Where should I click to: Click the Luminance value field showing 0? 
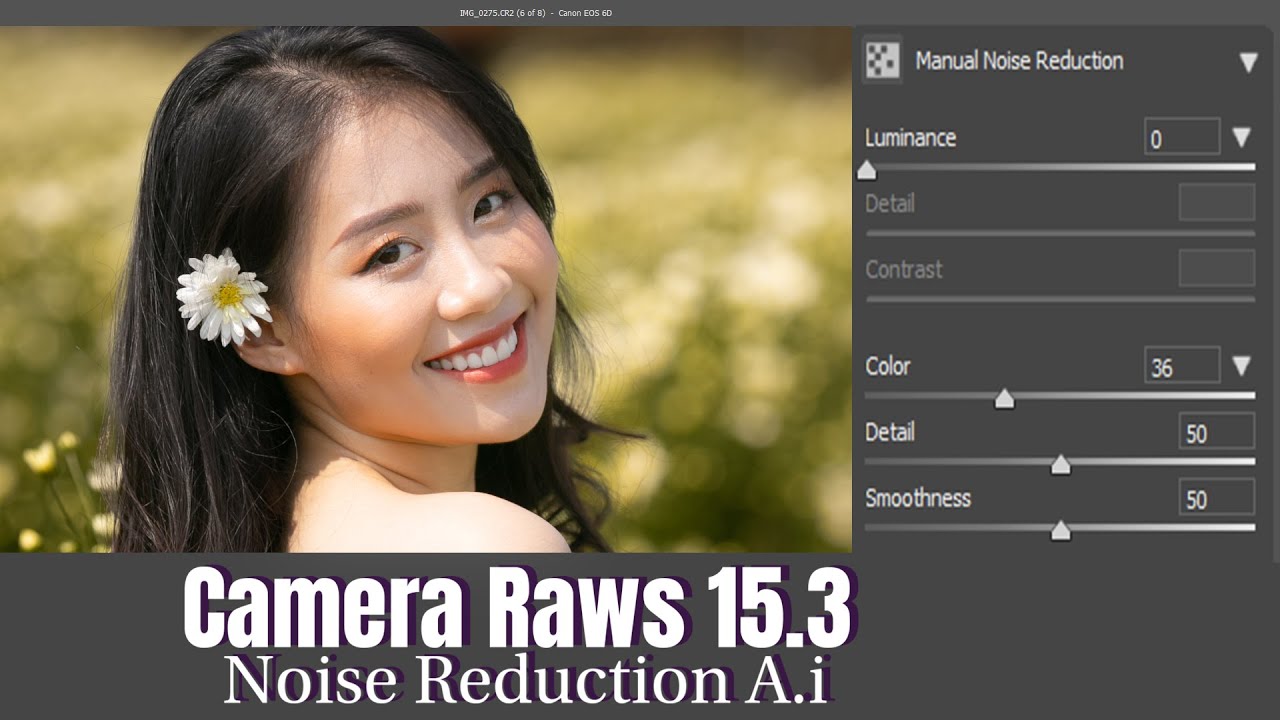click(x=1182, y=137)
